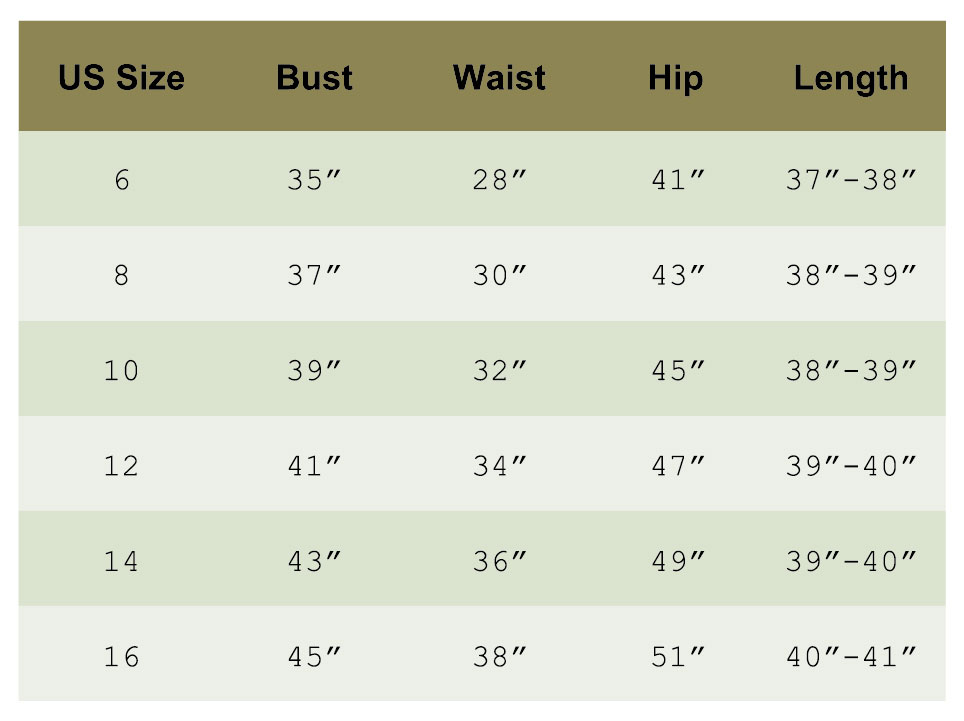The height and width of the screenshot is (721, 964).
Task: Select the Bust column header
Action: (x=314, y=78)
